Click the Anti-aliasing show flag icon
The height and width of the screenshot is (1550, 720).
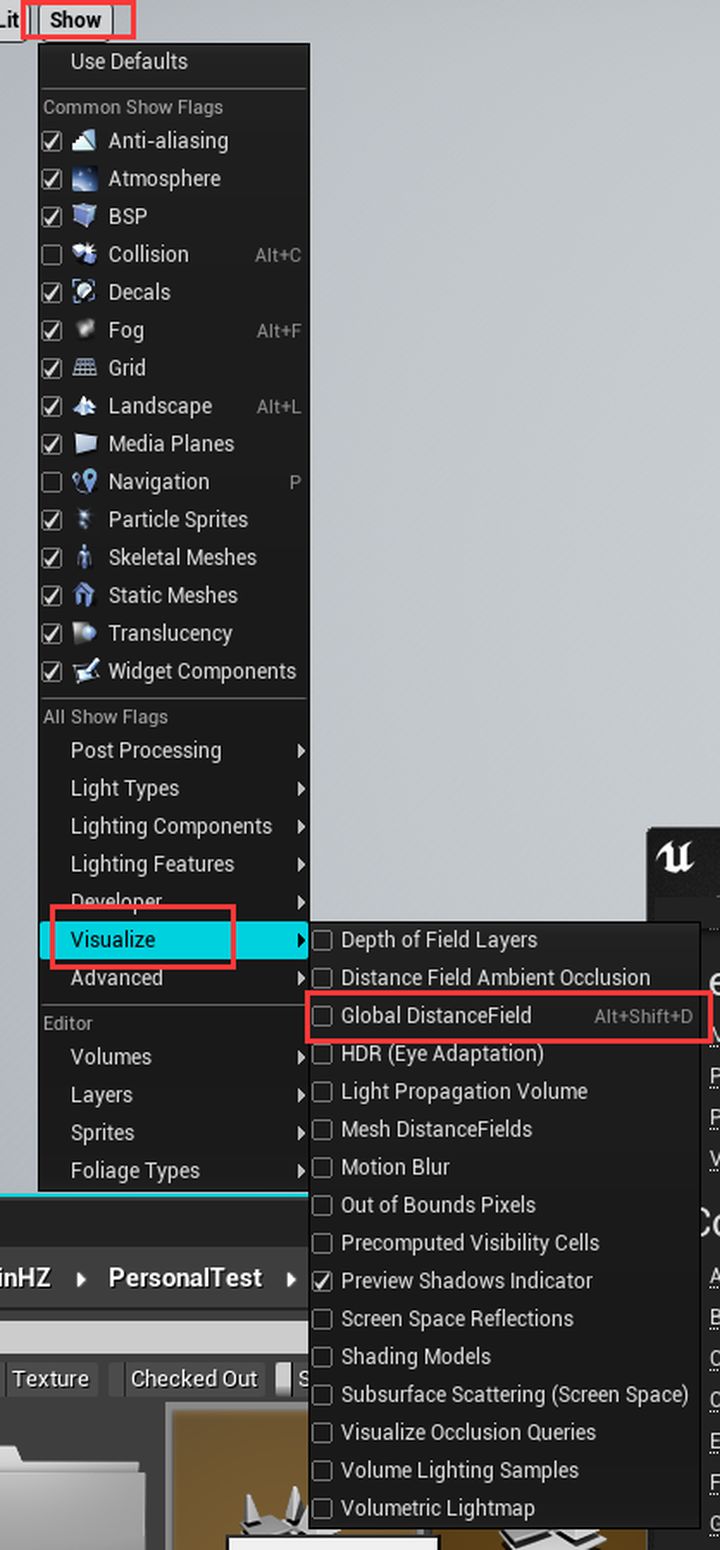coord(85,141)
